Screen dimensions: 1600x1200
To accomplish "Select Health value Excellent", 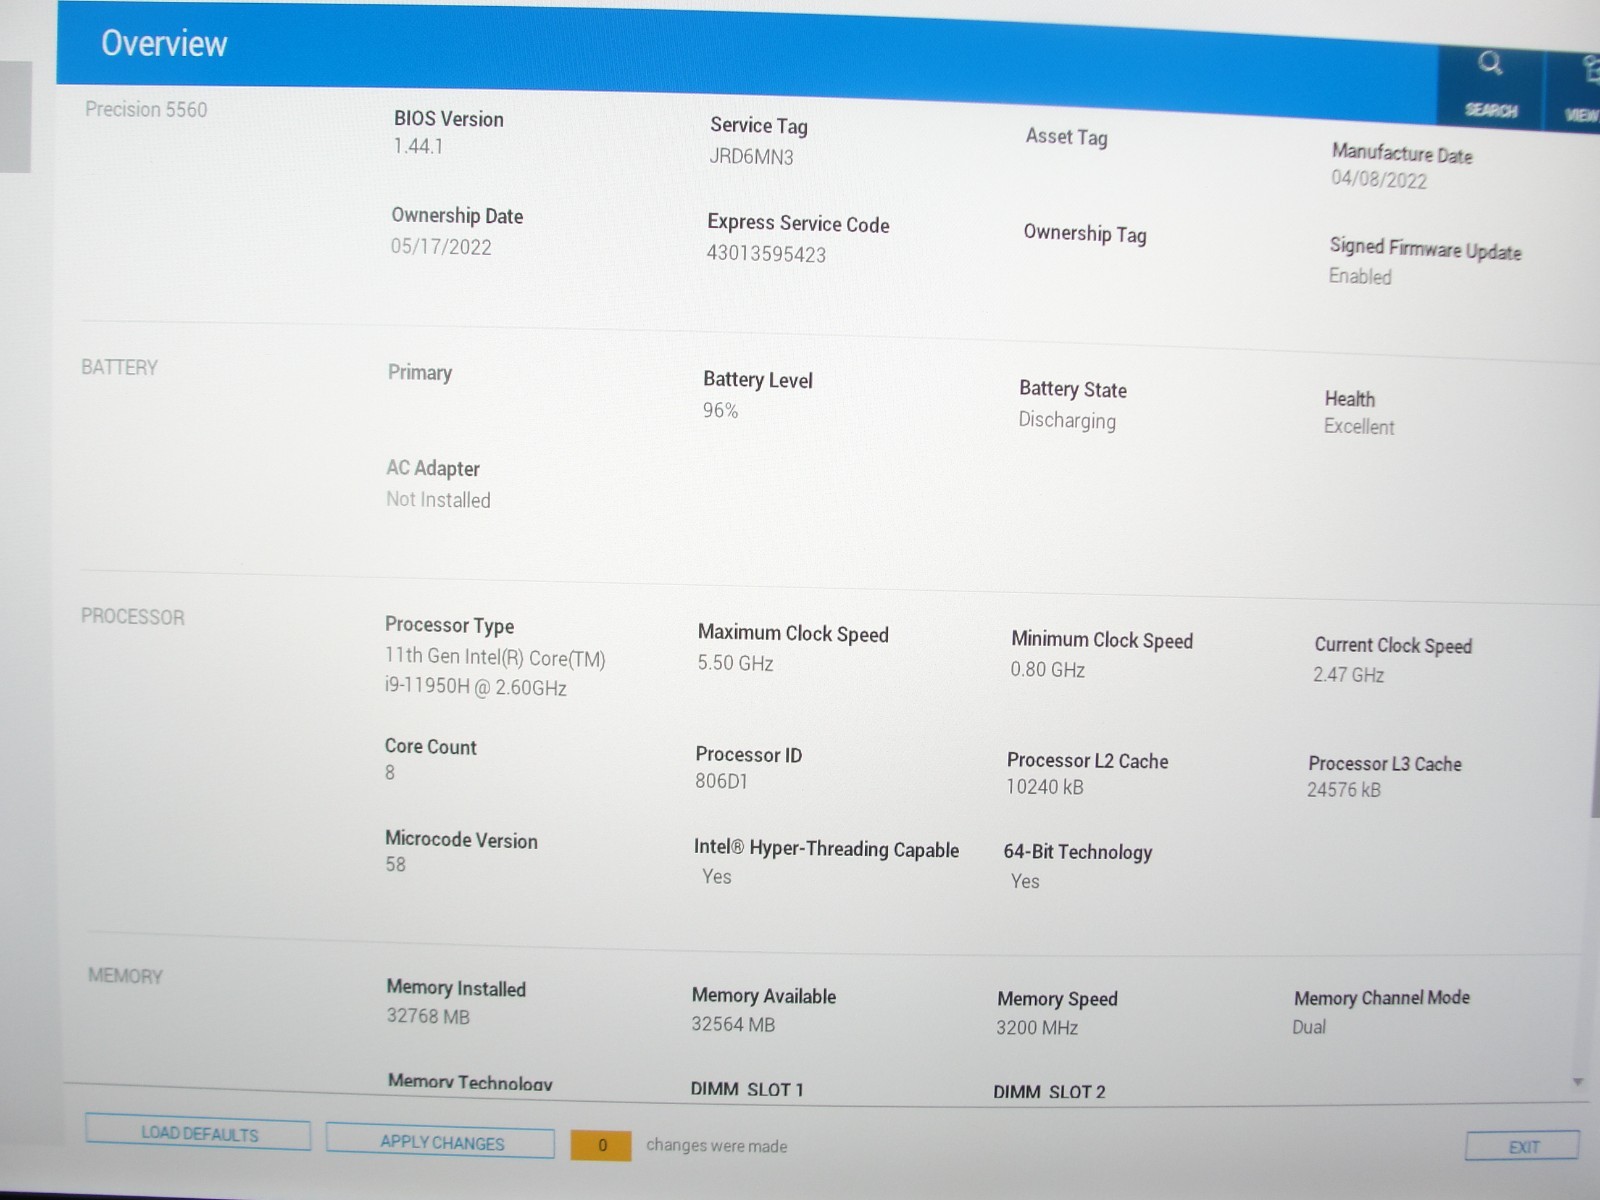I will pyautogui.click(x=1358, y=426).
